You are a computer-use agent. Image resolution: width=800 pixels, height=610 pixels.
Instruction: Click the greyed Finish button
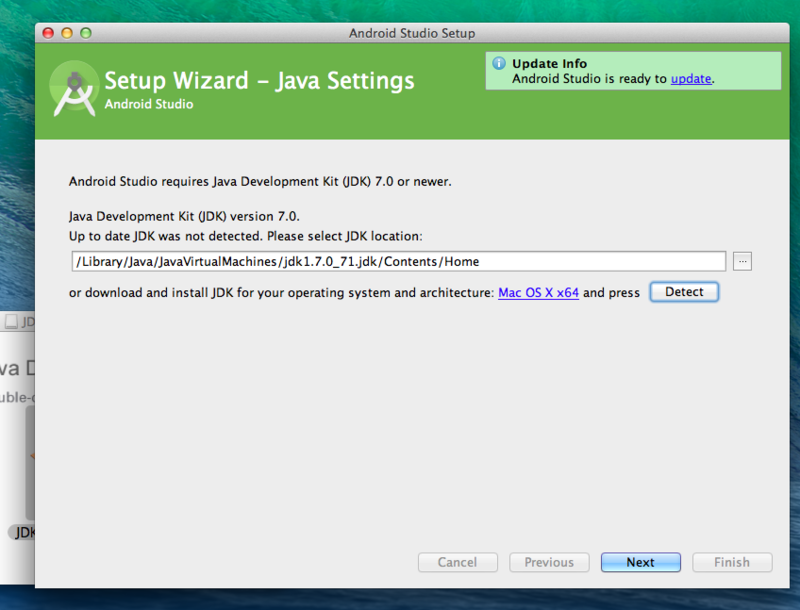pyautogui.click(x=732, y=562)
